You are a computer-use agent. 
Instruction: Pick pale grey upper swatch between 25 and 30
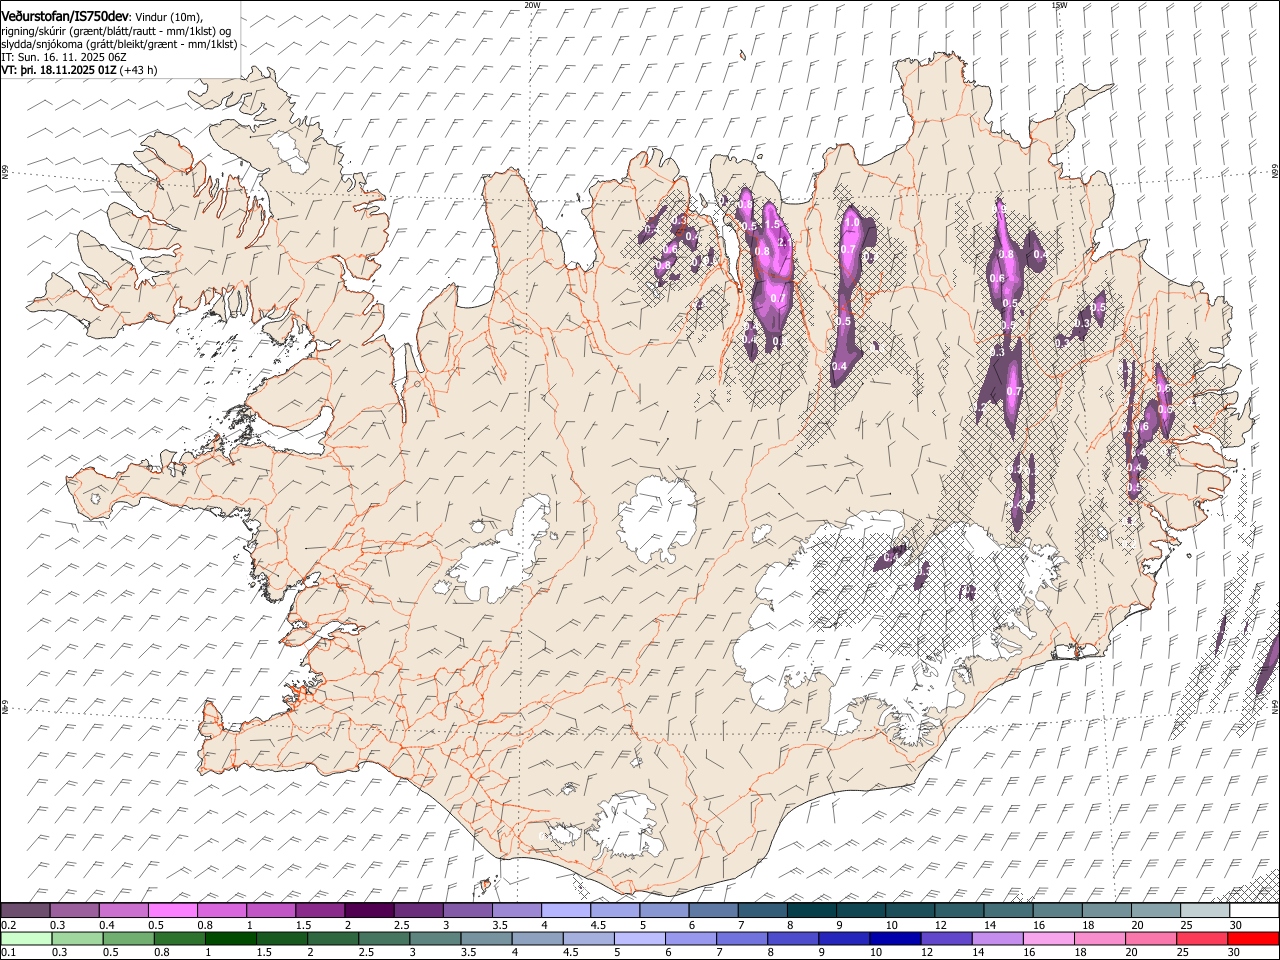click(x=1204, y=911)
